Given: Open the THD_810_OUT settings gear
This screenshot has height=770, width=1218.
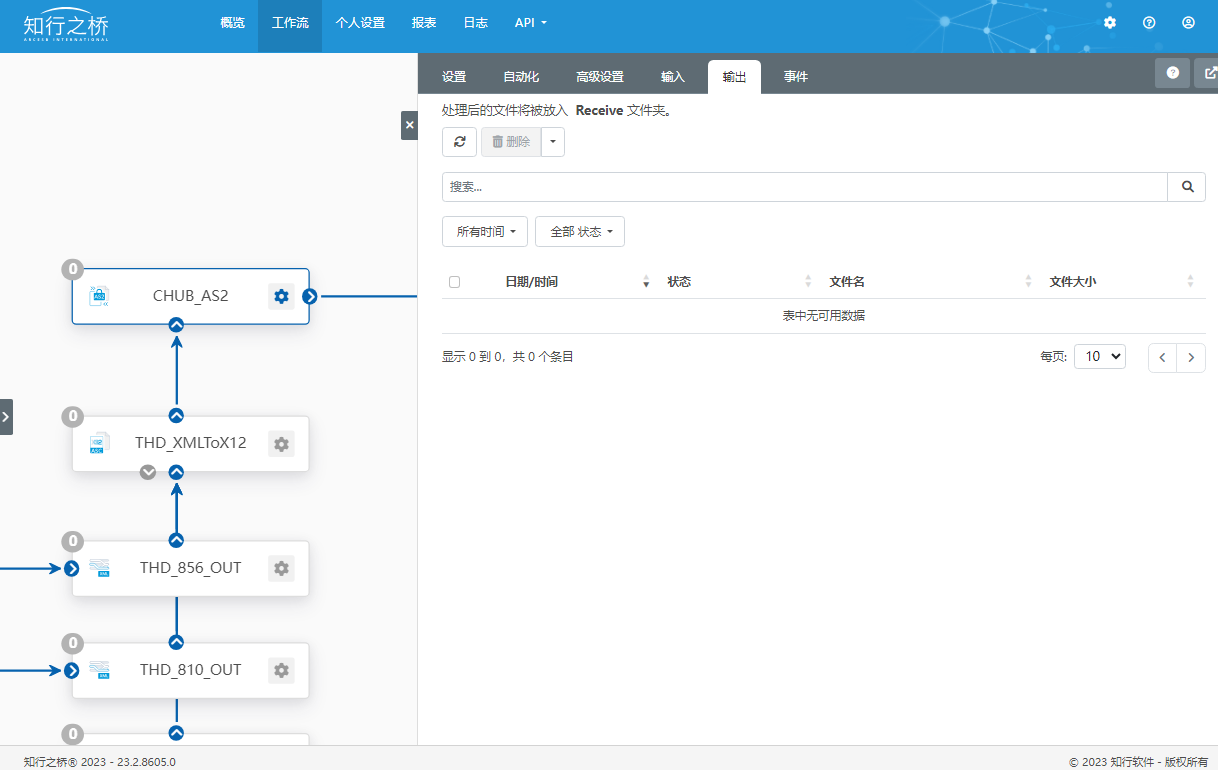Looking at the screenshot, I should click(x=281, y=670).
